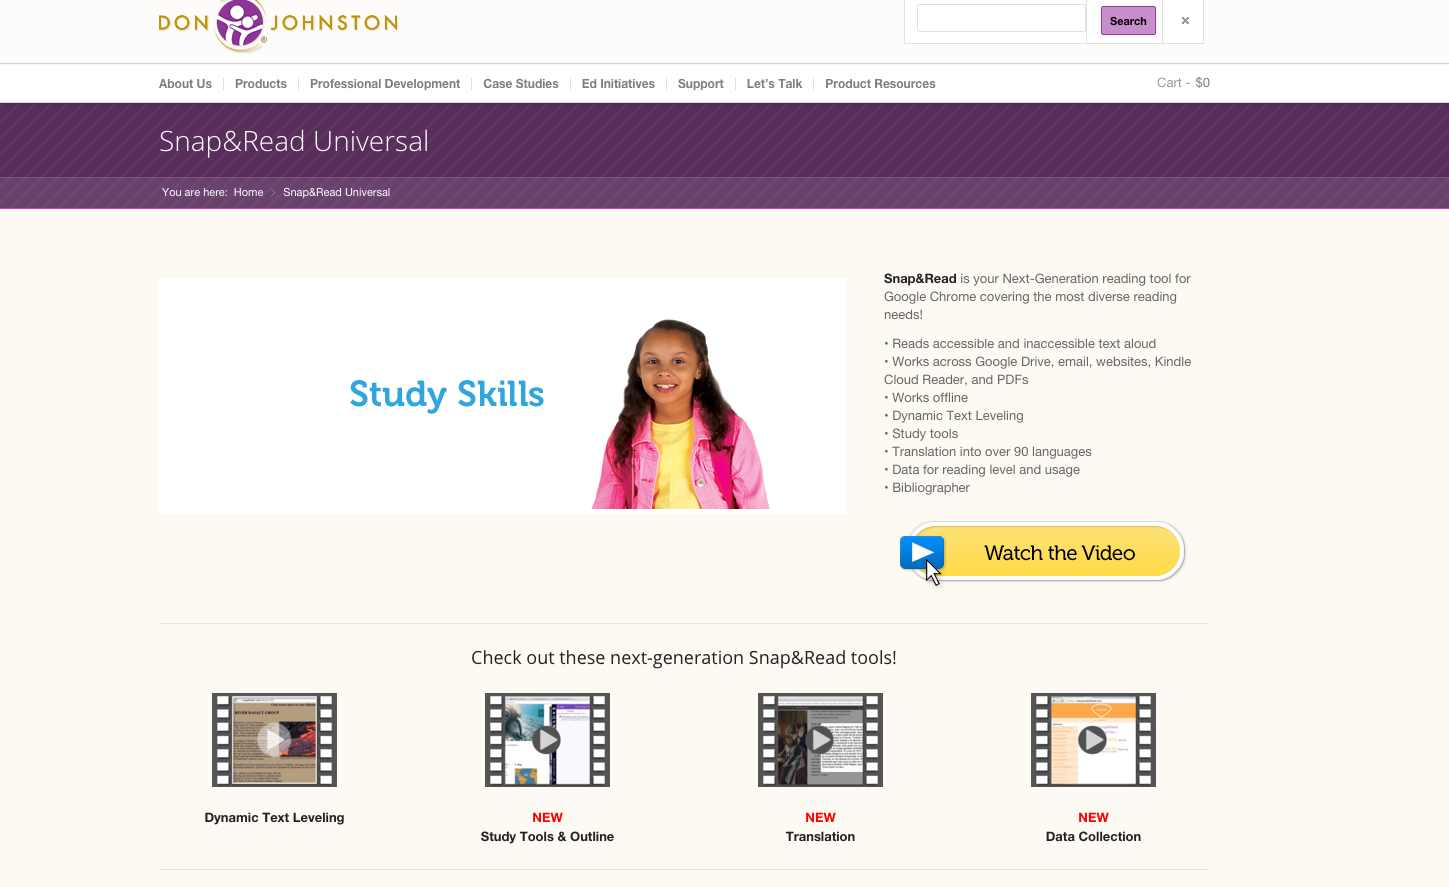Viewport: 1449px width, 887px height.
Task: Open Product Resources menu
Action: pos(880,84)
